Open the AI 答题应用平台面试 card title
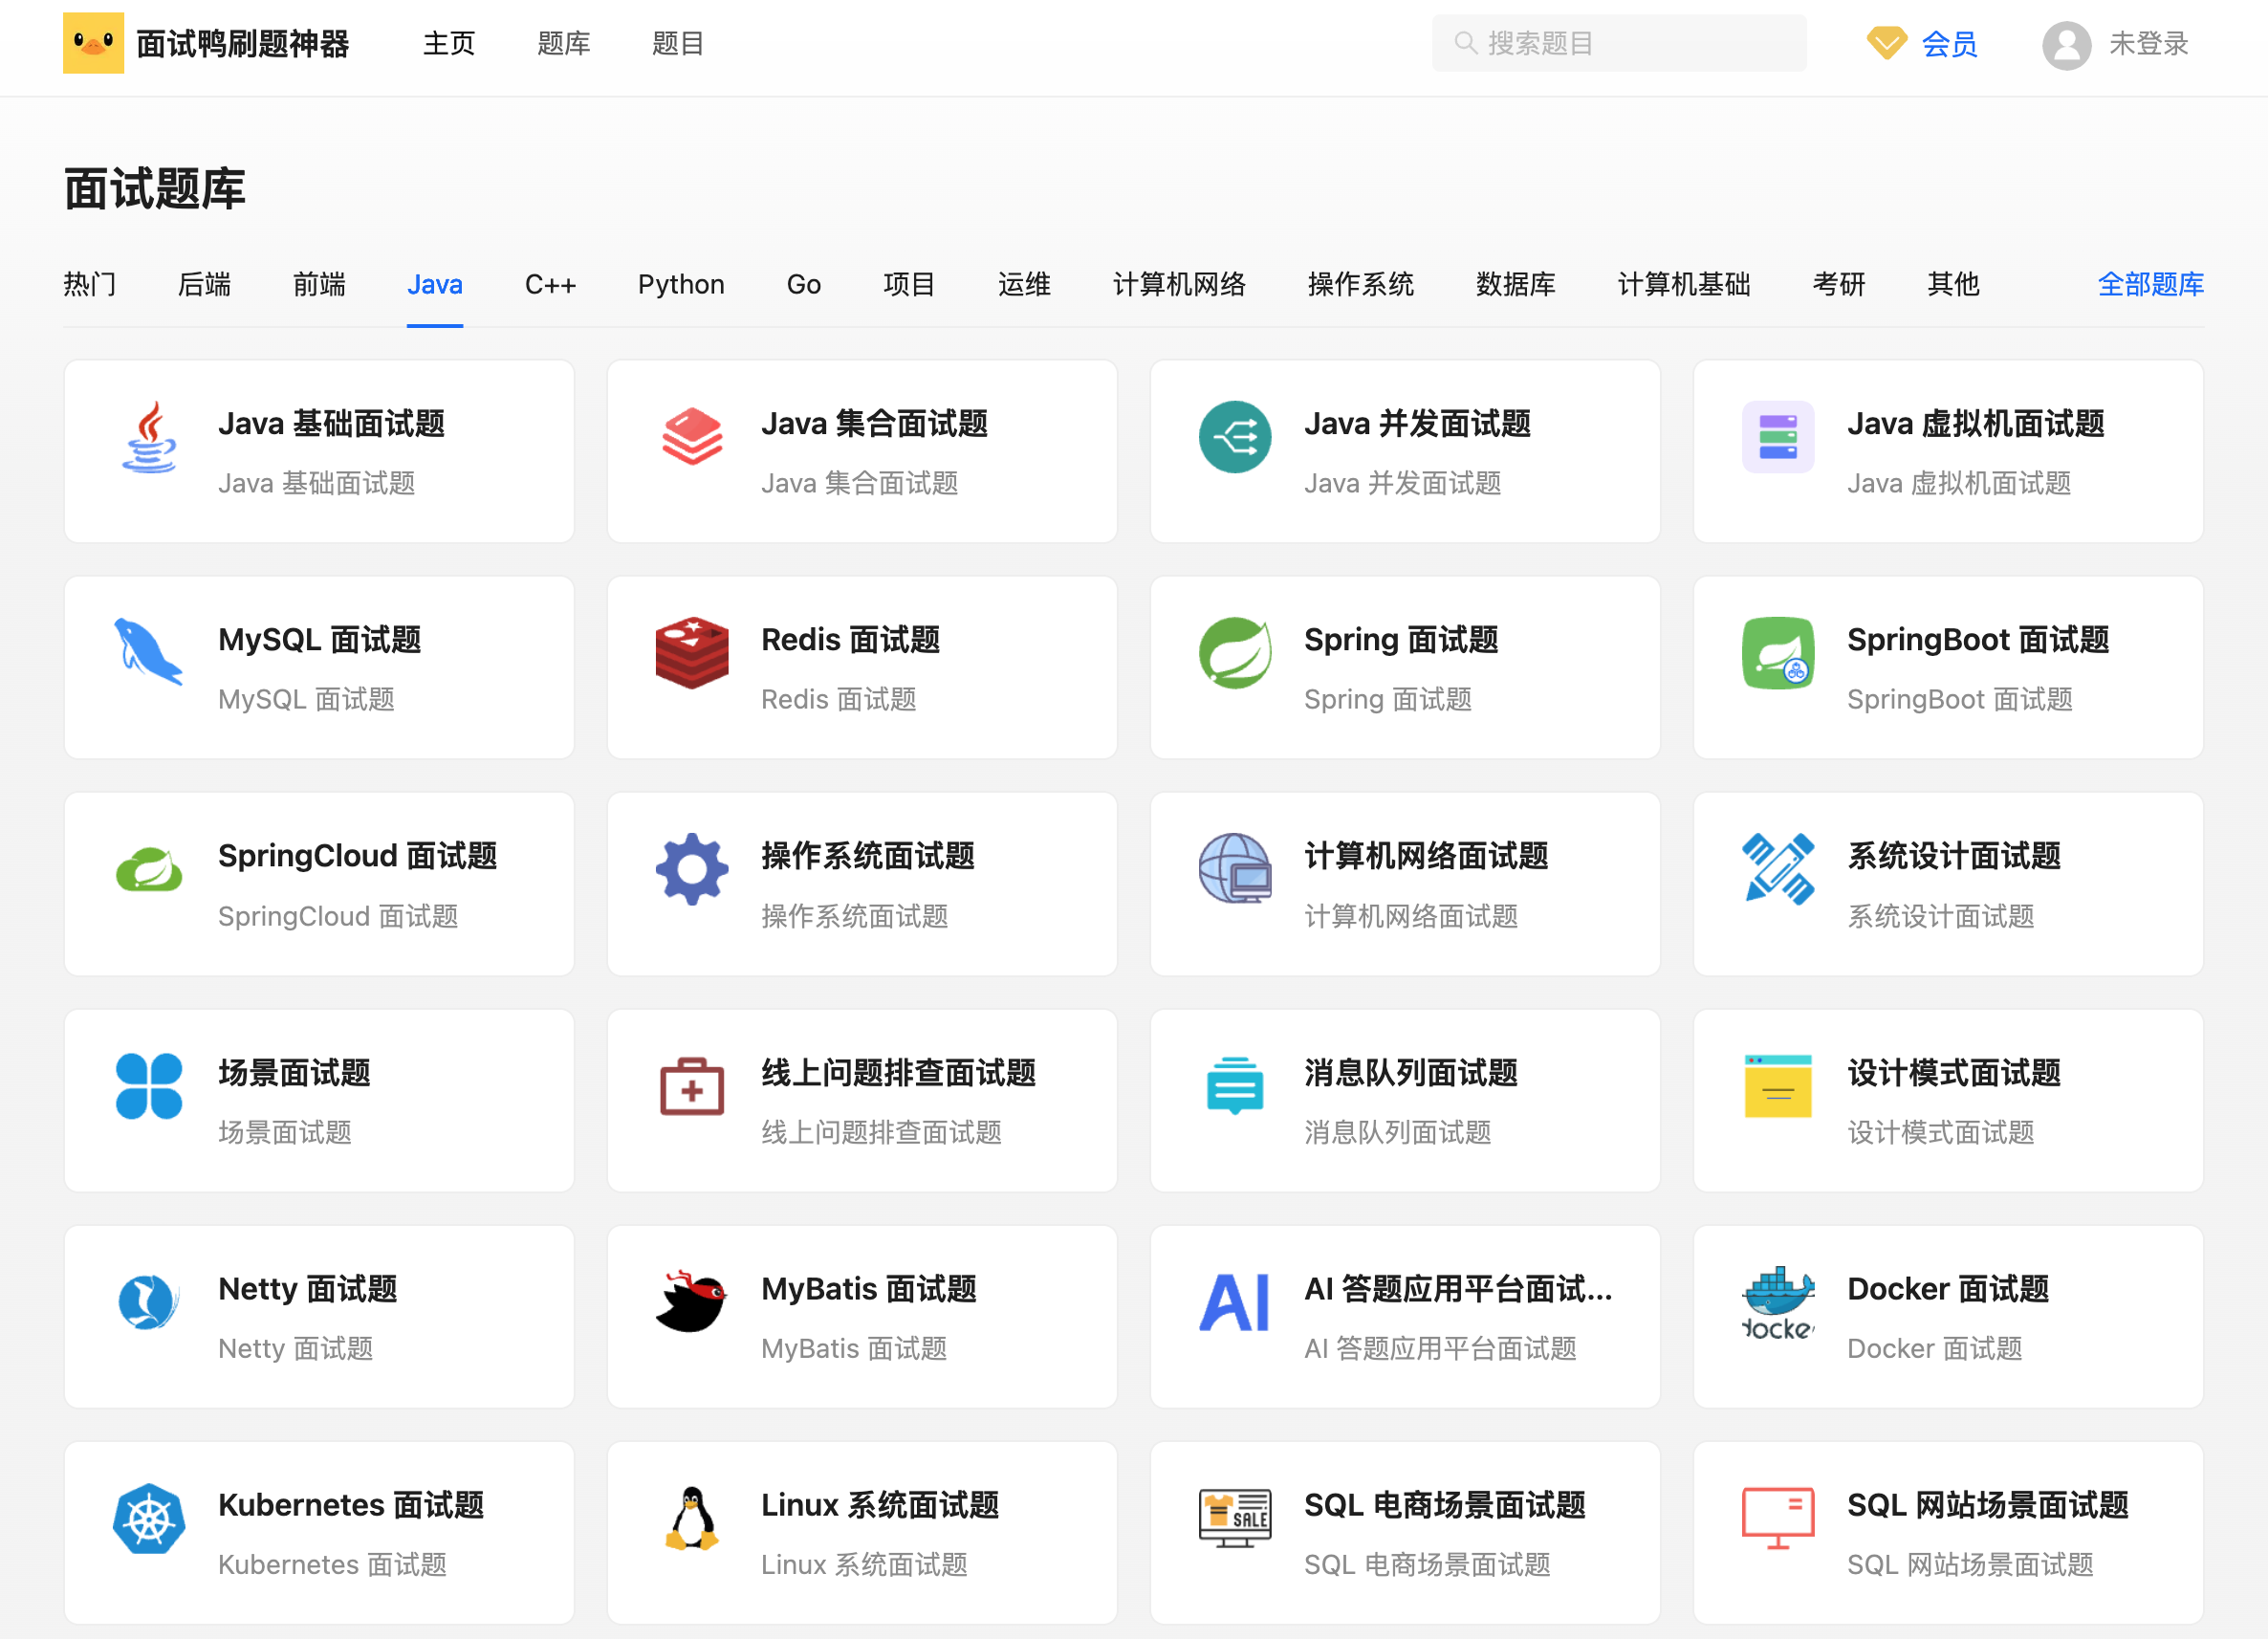2268x1639 pixels. click(1458, 1288)
